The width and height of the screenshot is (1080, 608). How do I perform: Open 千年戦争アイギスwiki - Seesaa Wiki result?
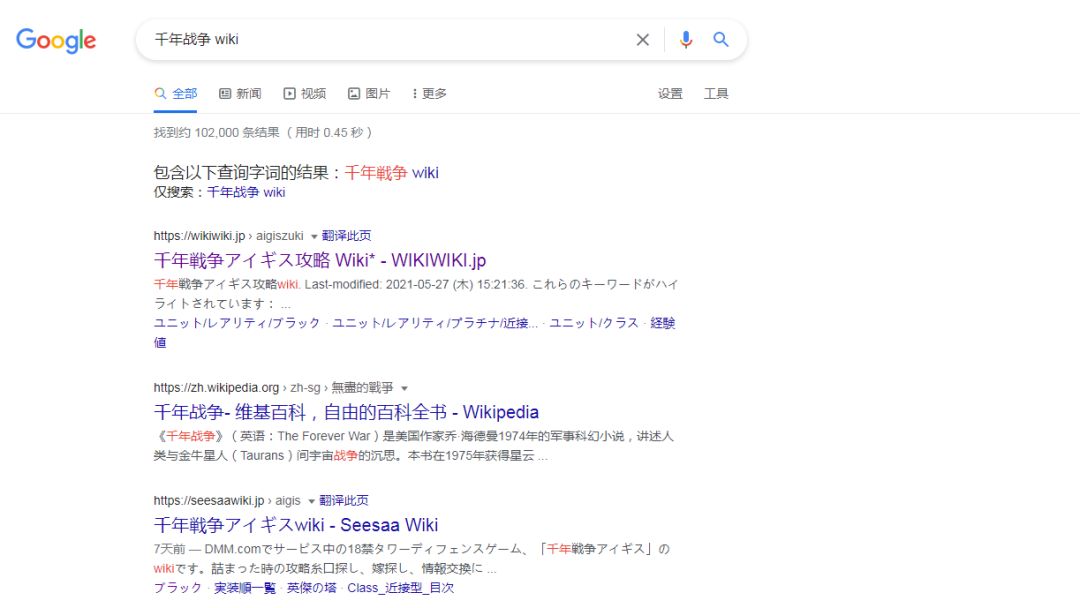295,525
